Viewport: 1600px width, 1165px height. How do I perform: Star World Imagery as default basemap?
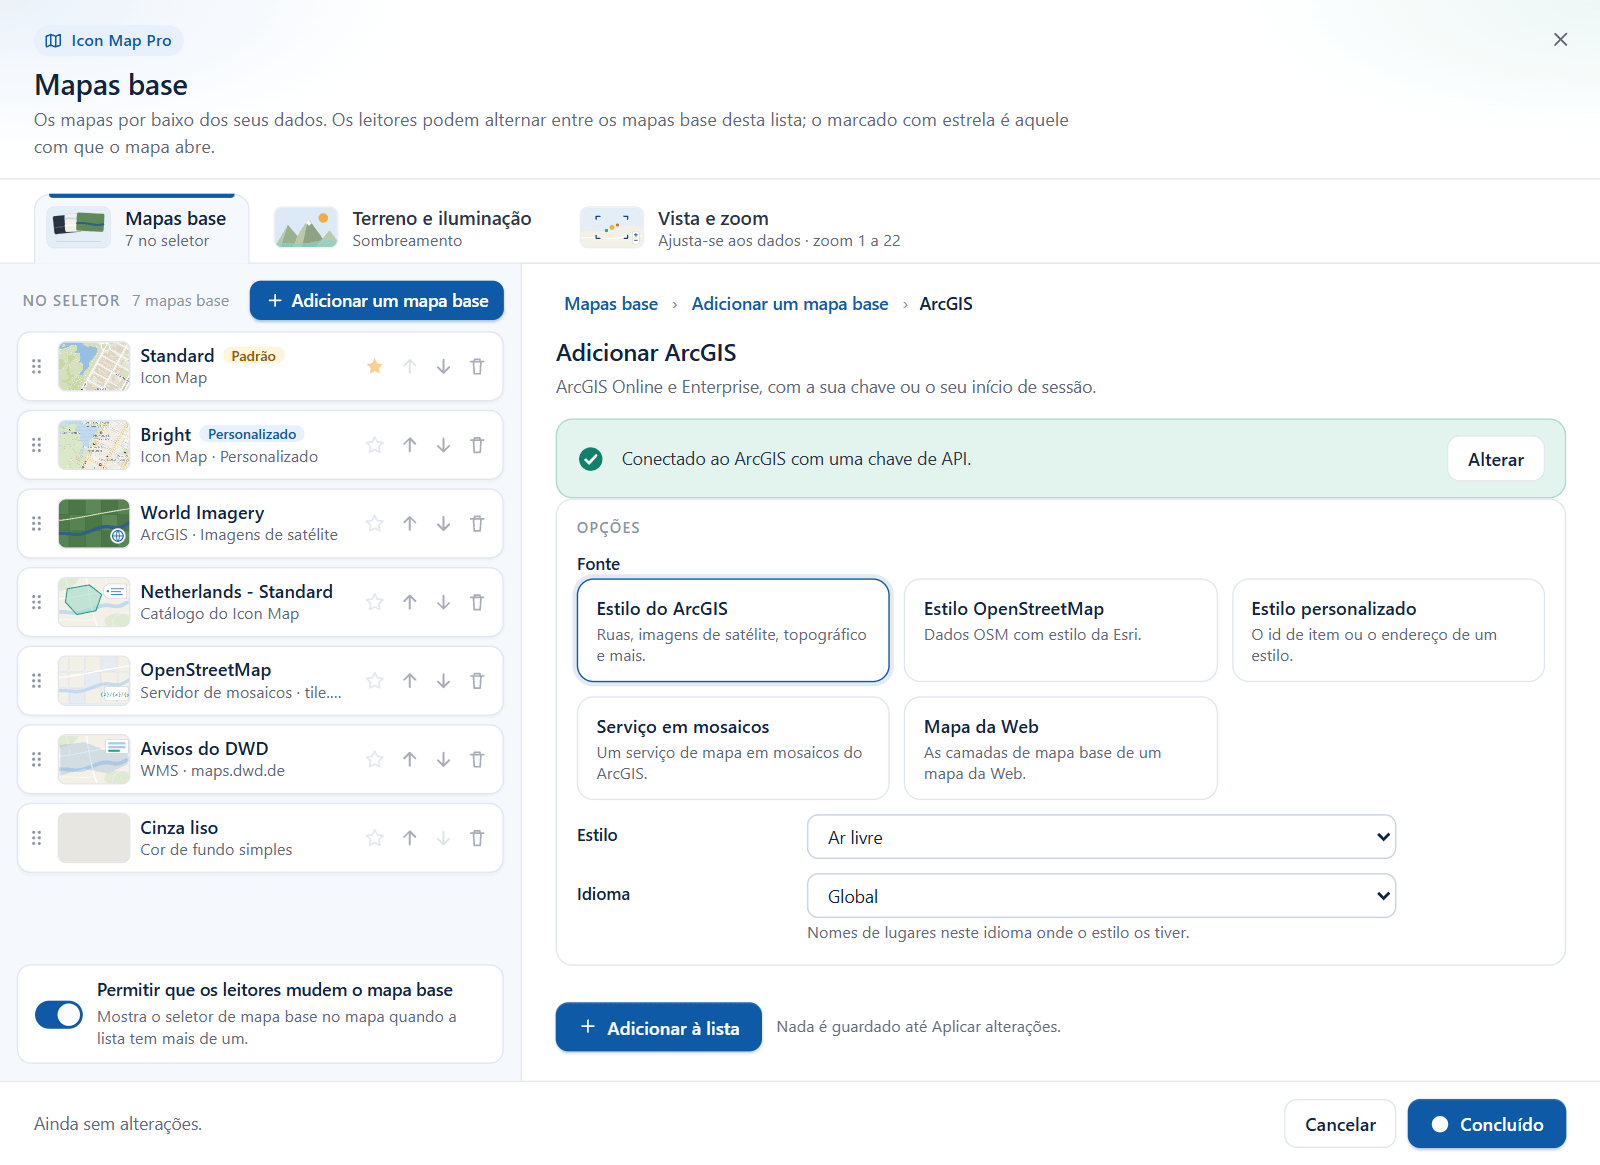375,524
